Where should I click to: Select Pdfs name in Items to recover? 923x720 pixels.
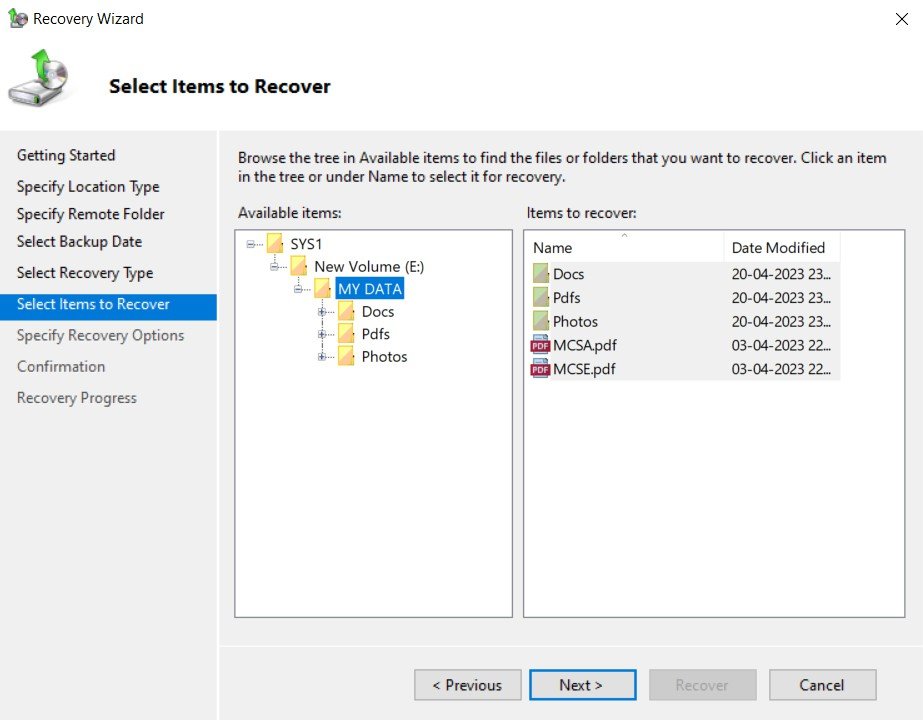pyautogui.click(x=566, y=297)
